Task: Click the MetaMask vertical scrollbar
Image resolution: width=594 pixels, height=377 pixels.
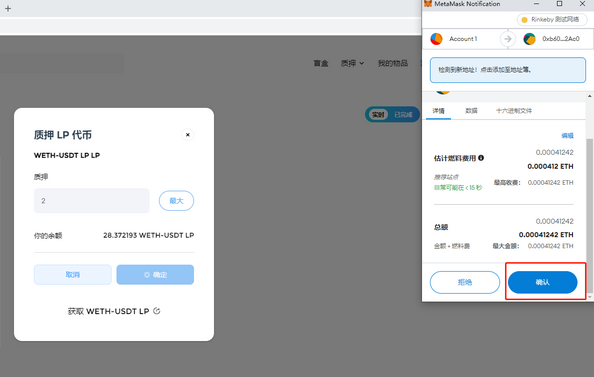Action: 589,216
